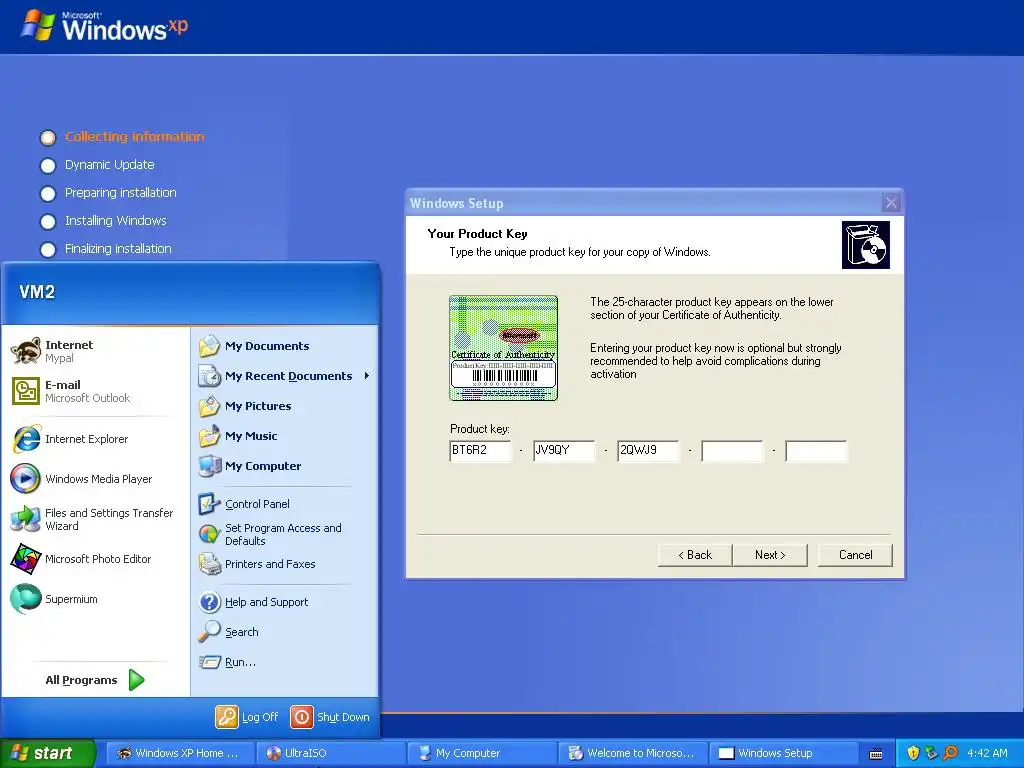Click the Collecting information setup step
Image resolution: width=1024 pixels, height=768 pixels.
pos(121,137)
